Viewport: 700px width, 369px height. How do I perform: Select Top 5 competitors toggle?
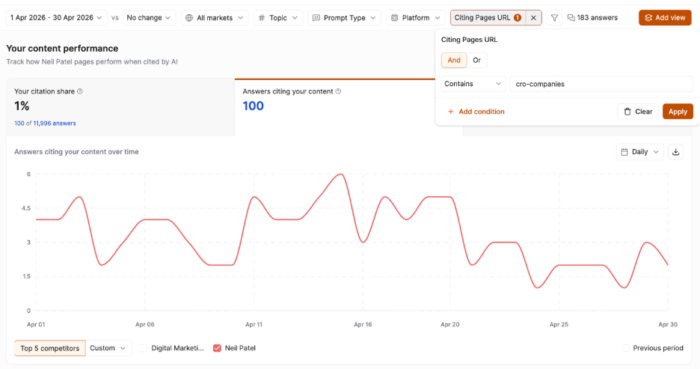[x=50, y=348]
